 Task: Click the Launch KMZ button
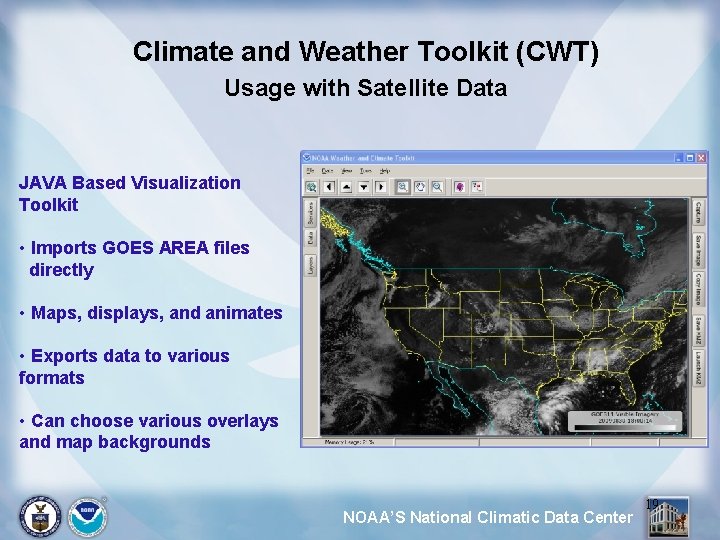[698, 368]
